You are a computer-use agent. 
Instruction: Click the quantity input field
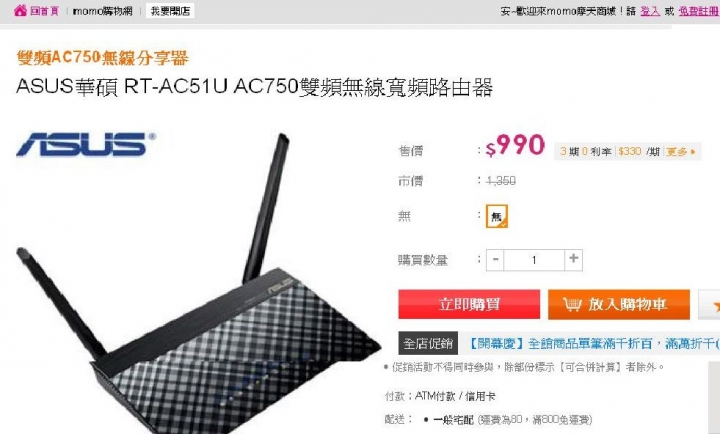click(534, 260)
